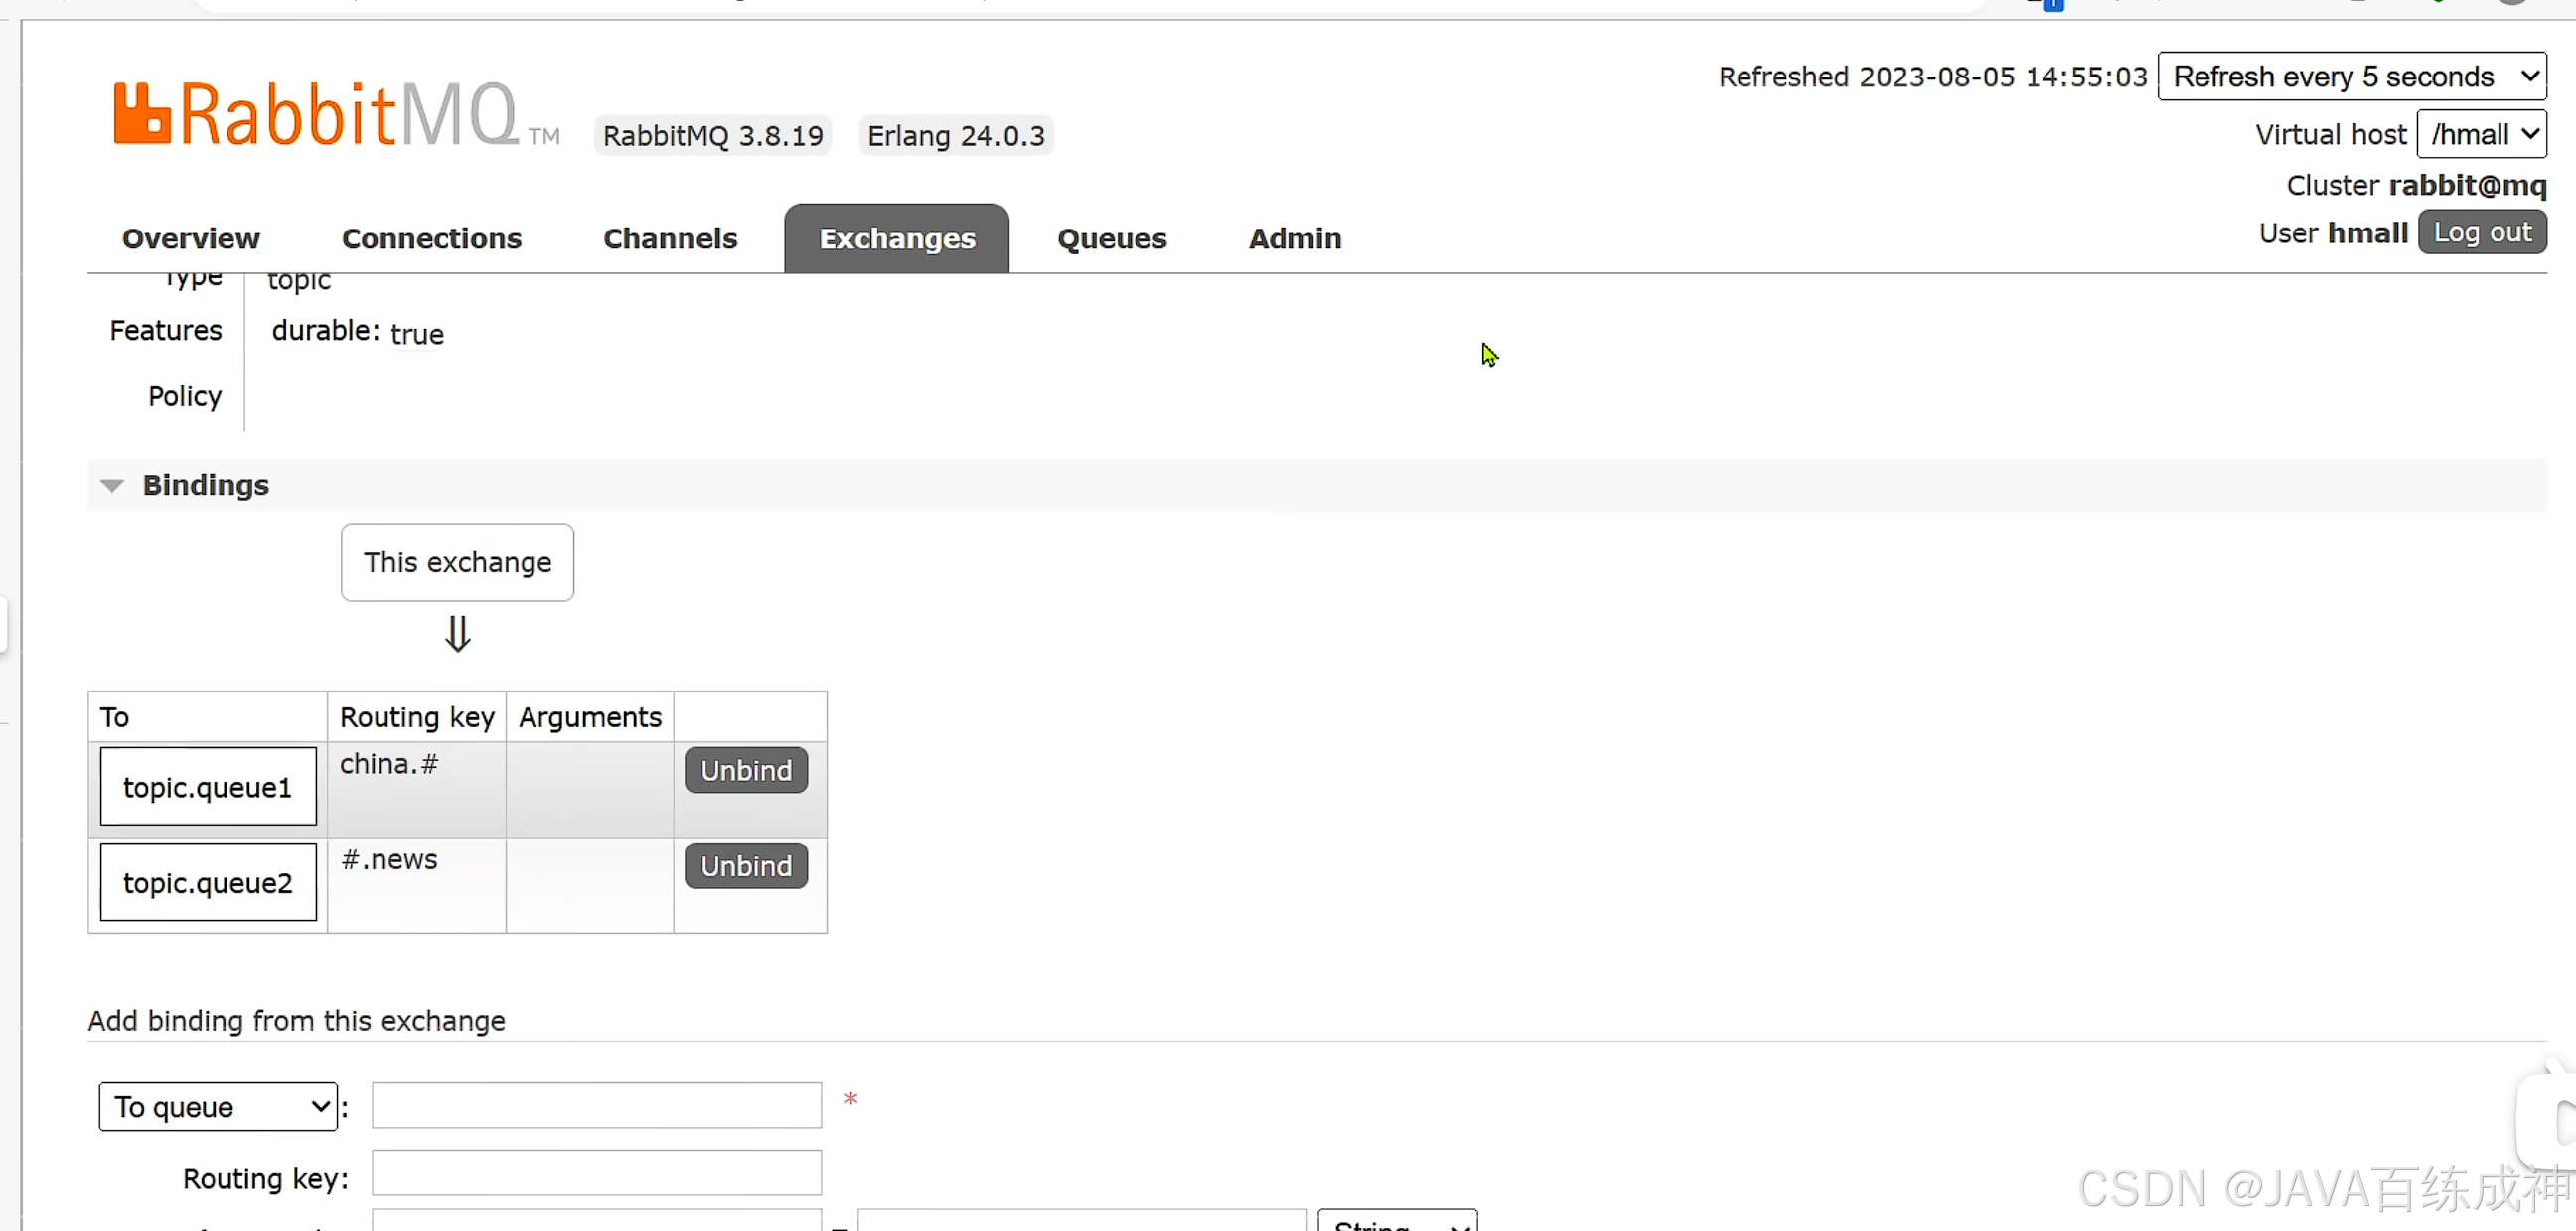Open the String argument type dropdown
This screenshot has height=1231, width=2576.
pos(1396,1223)
